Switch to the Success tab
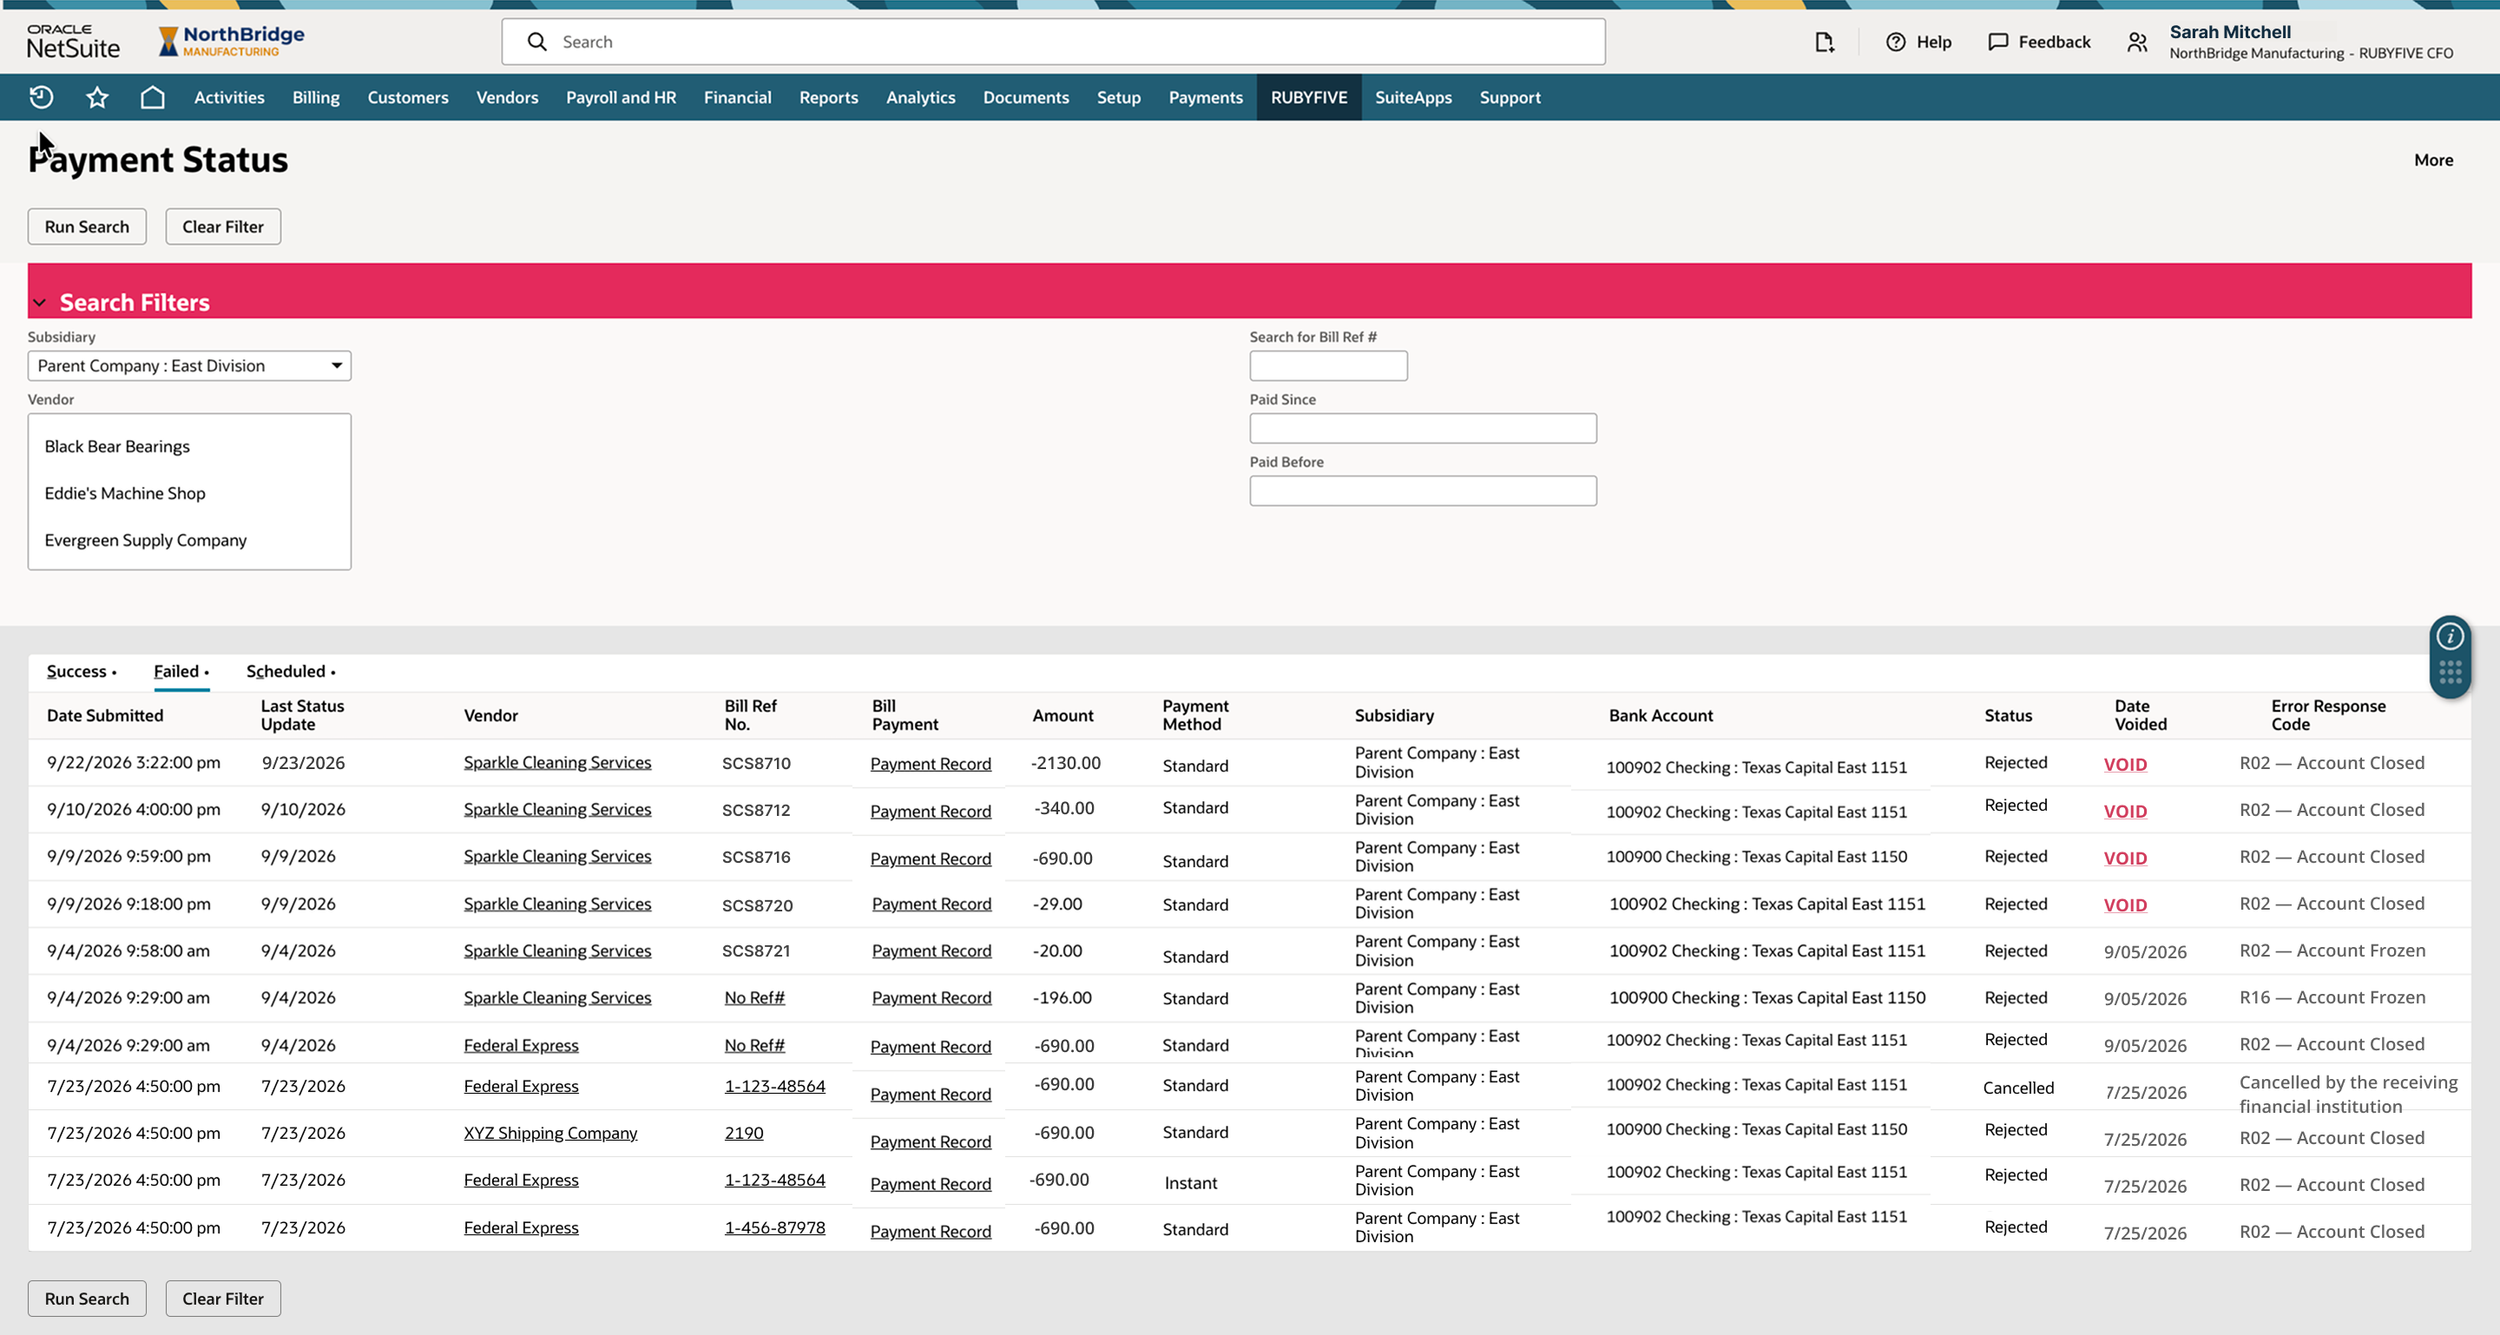 (81, 671)
